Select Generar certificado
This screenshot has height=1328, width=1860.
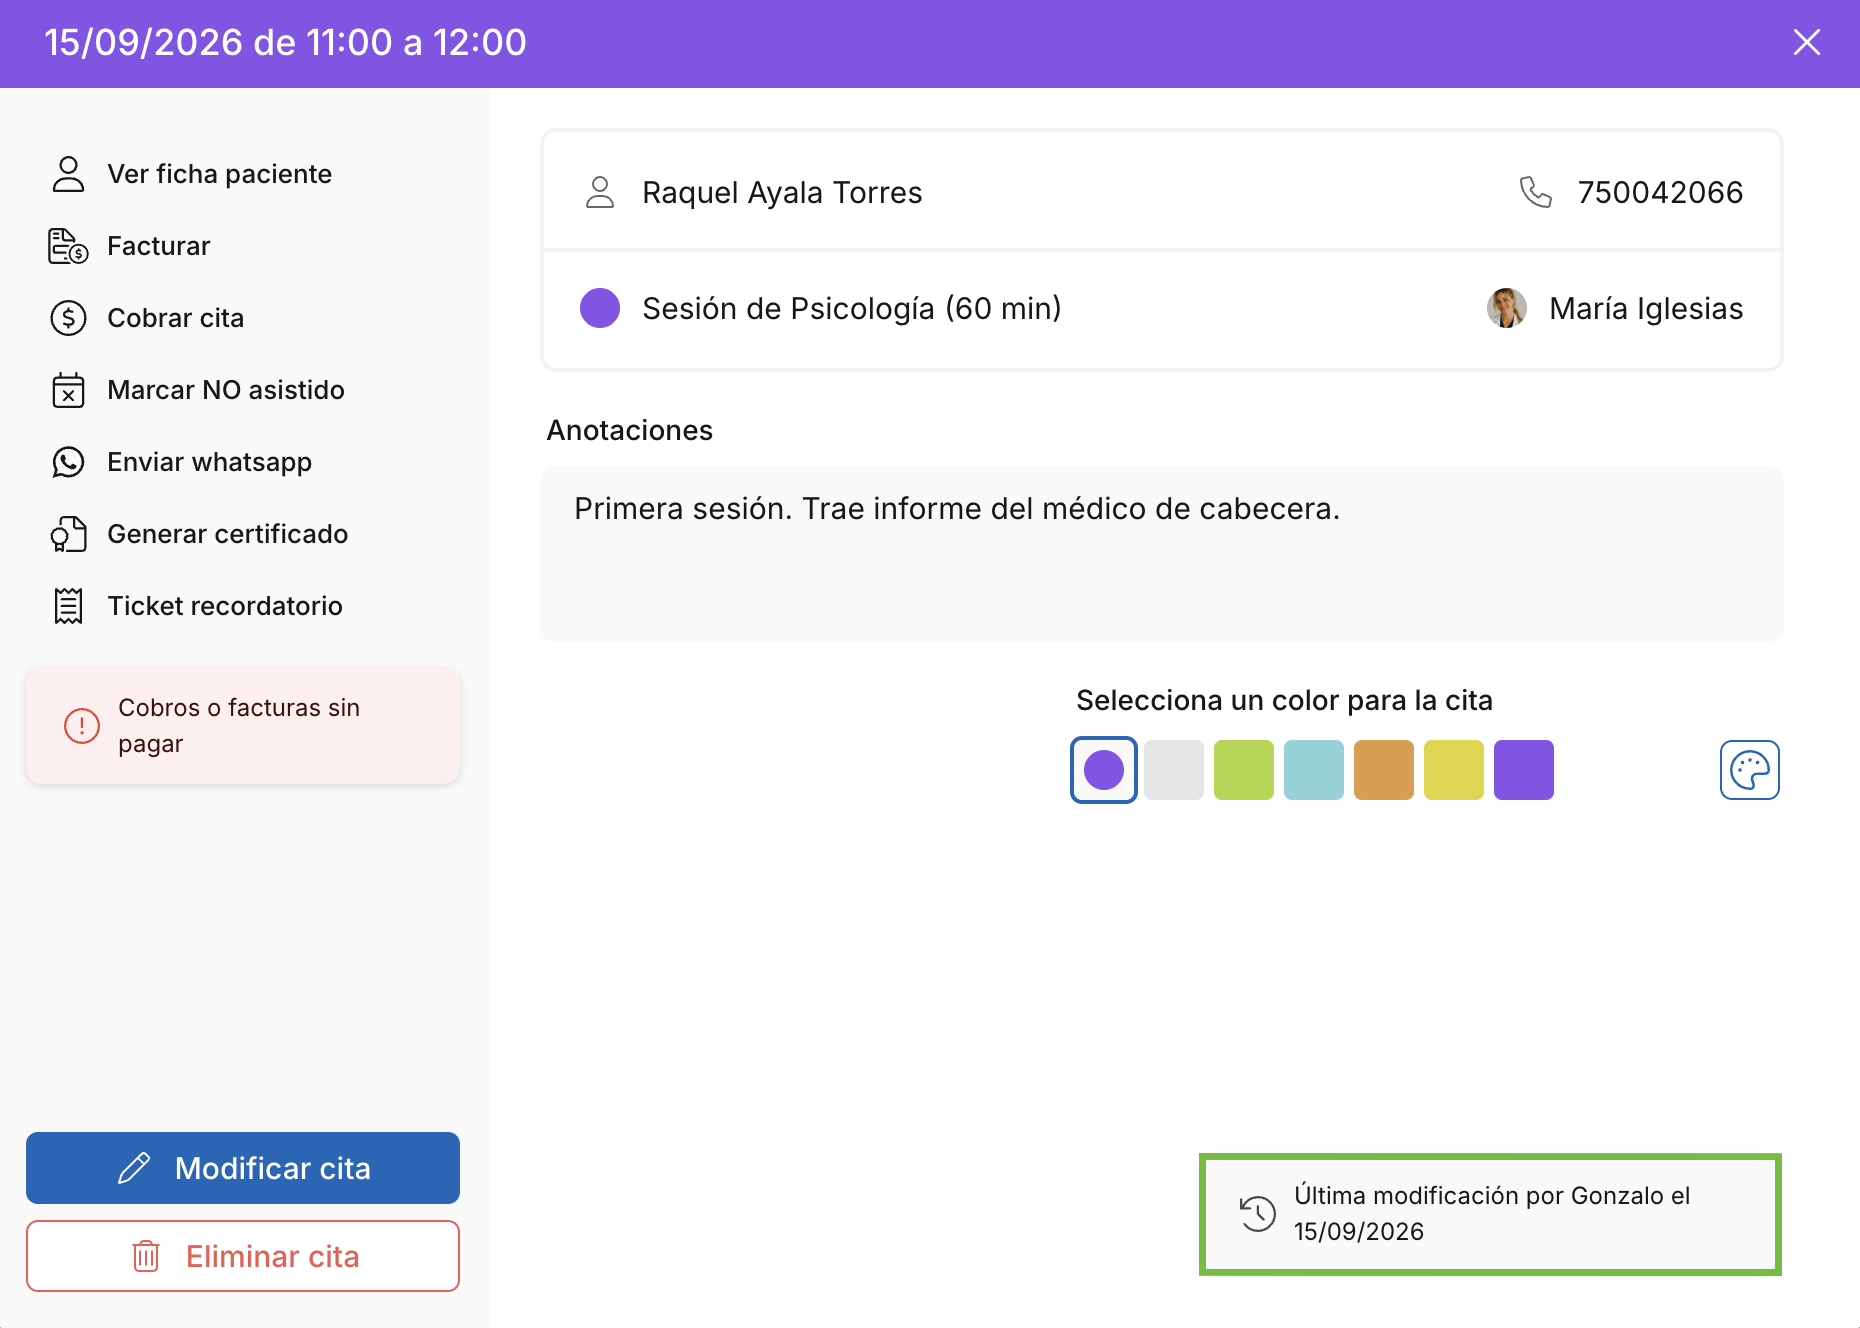pyautogui.click(x=199, y=534)
